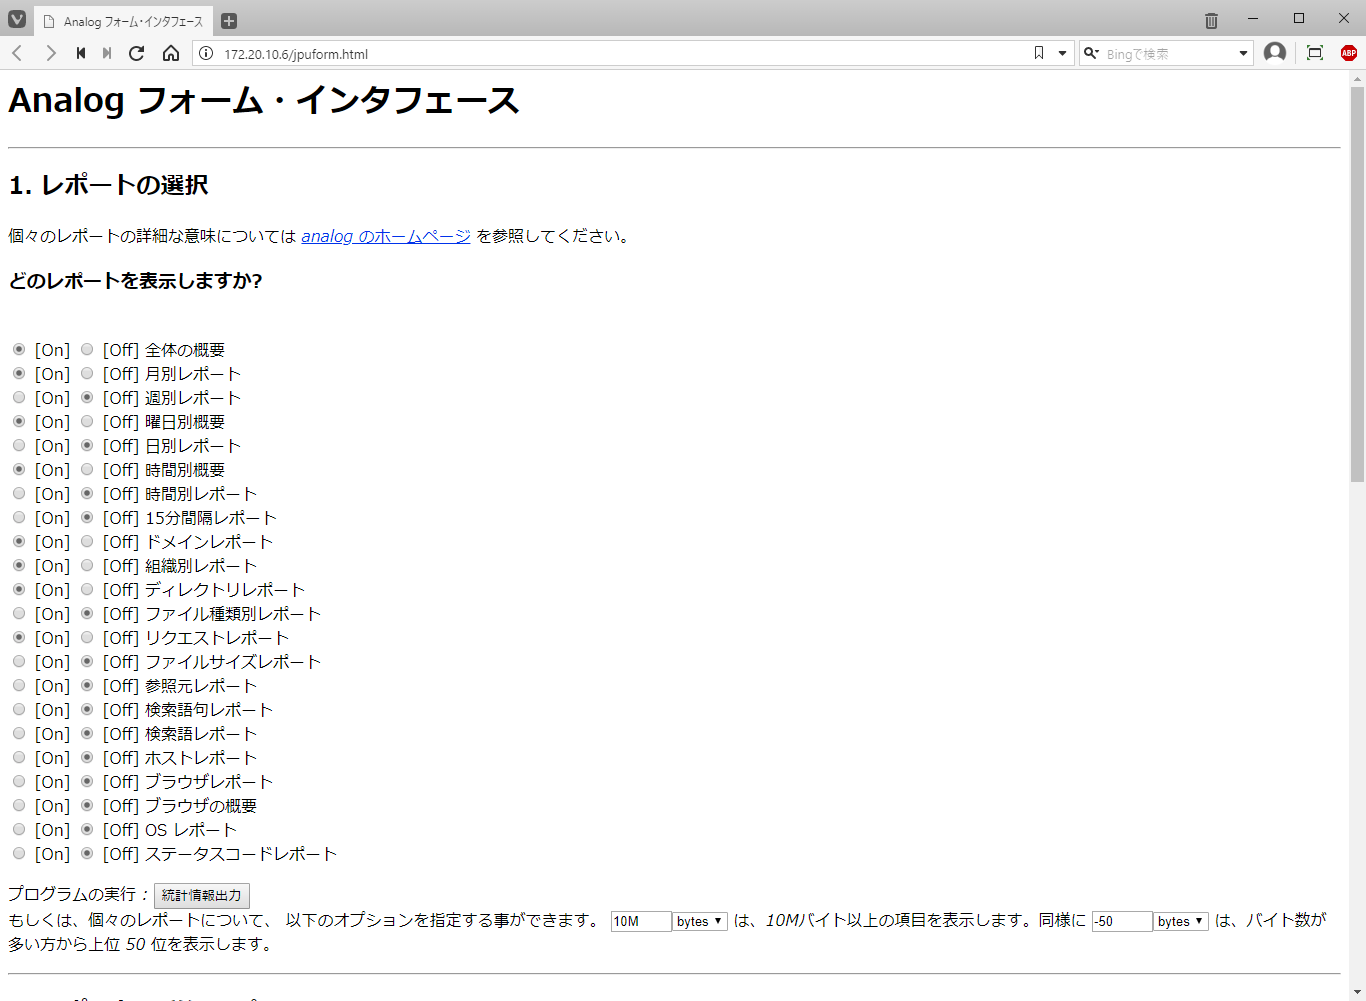Screen dimensions: 1366x1001
Task: Turn On the 日別レポート radio
Action: pos(19,445)
